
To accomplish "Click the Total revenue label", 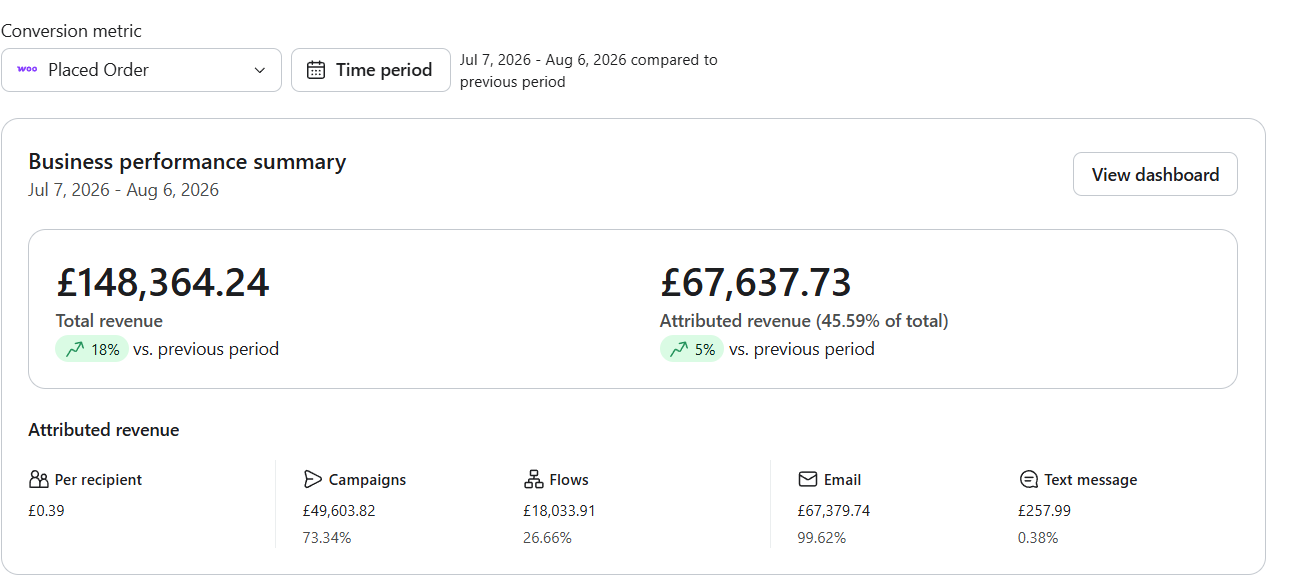I will click(x=109, y=321).
